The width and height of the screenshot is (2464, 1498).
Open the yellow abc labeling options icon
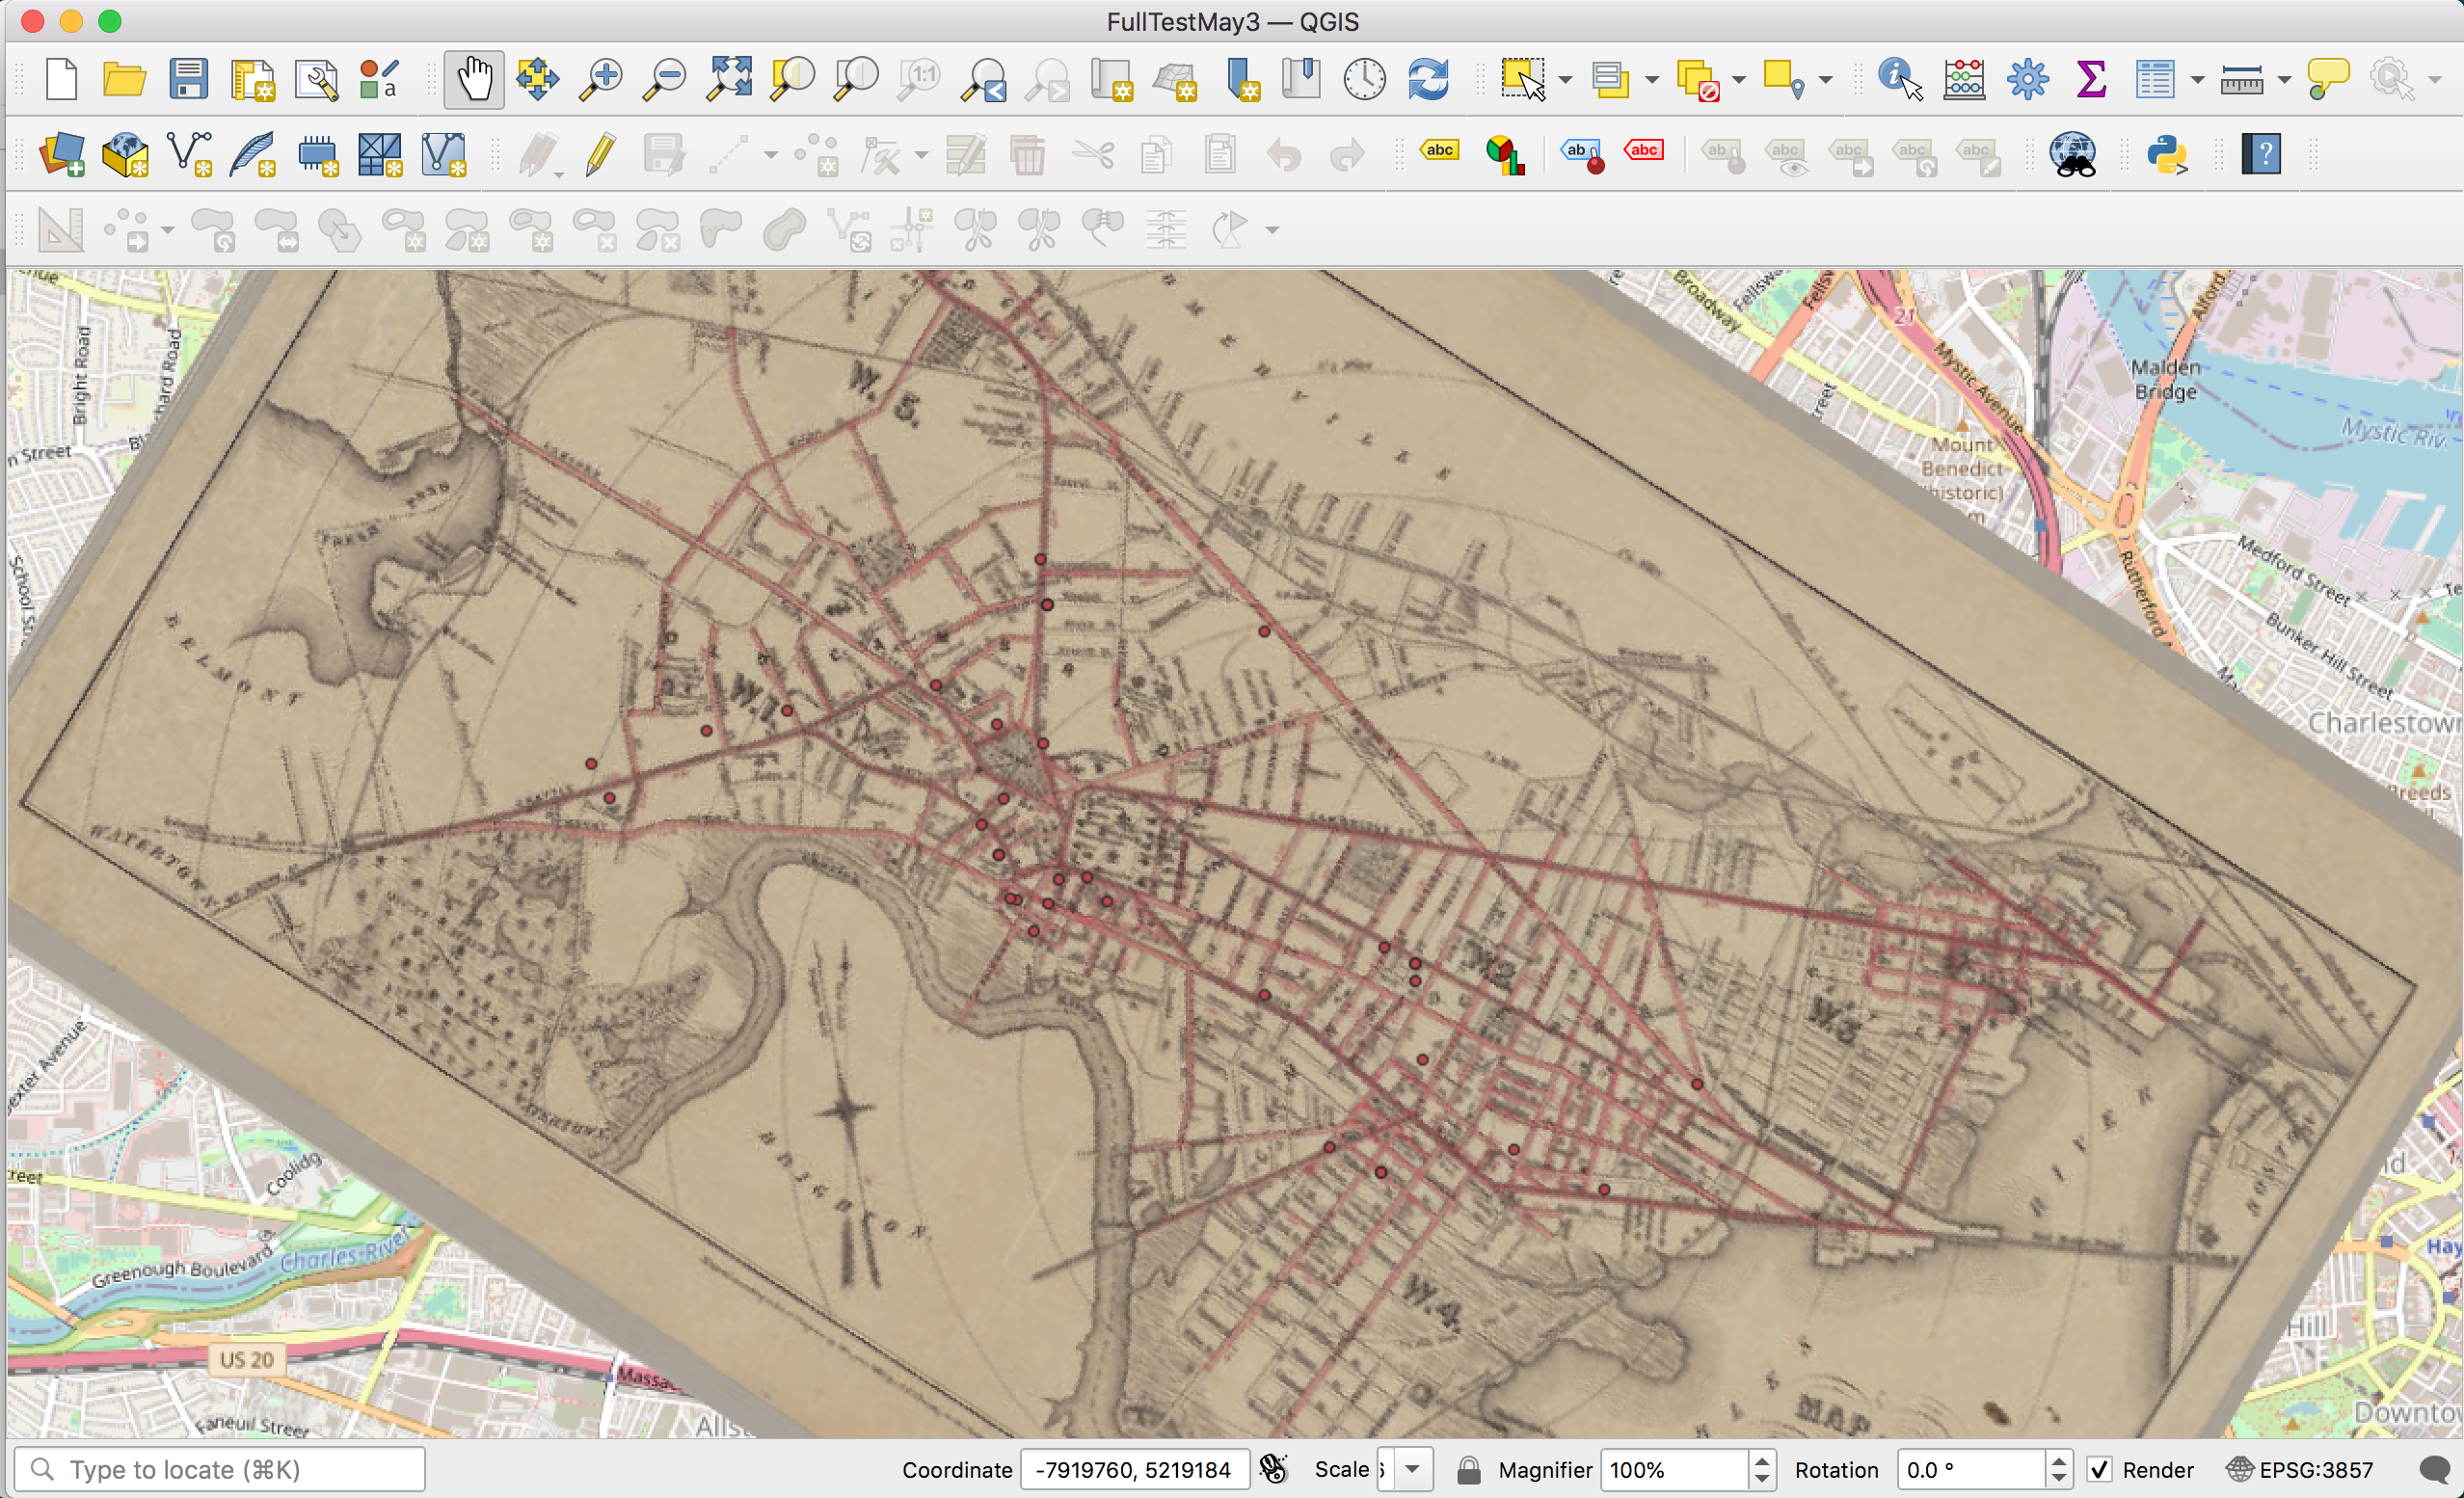coord(1440,151)
